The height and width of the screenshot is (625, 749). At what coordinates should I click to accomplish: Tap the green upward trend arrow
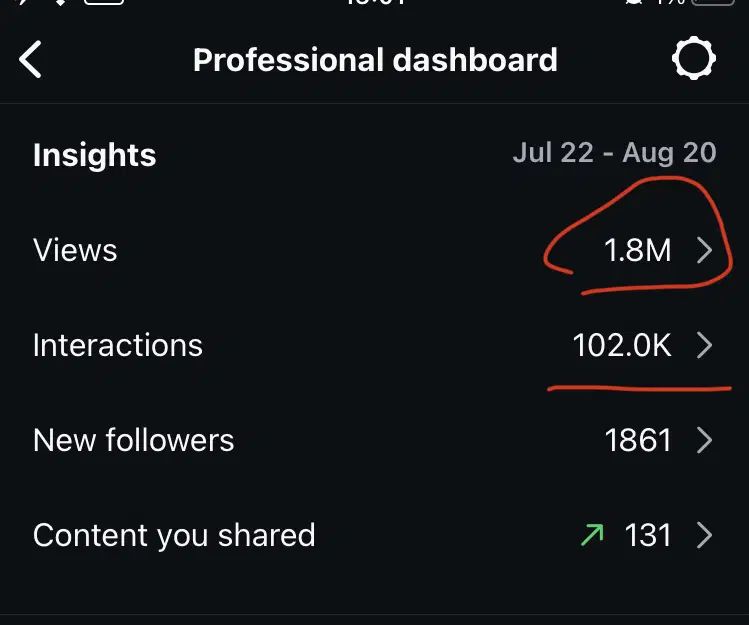pos(592,535)
